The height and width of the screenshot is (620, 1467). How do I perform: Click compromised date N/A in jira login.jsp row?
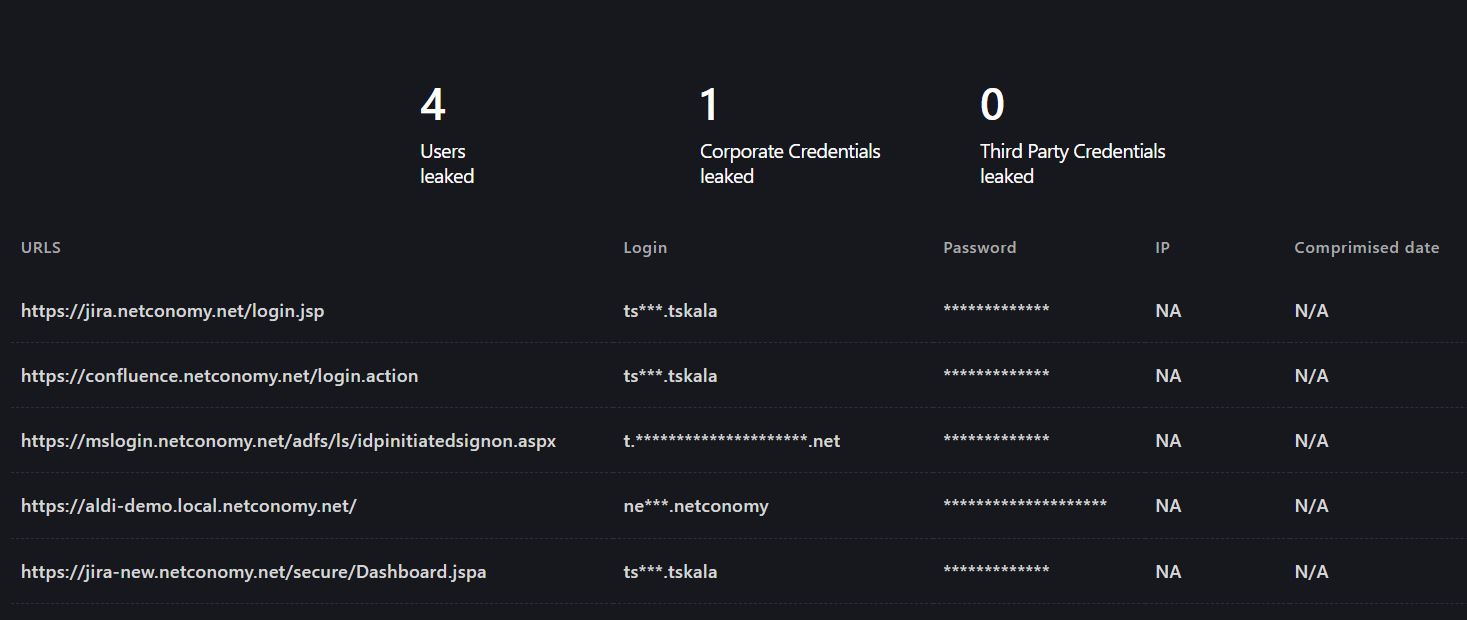click(1311, 311)
